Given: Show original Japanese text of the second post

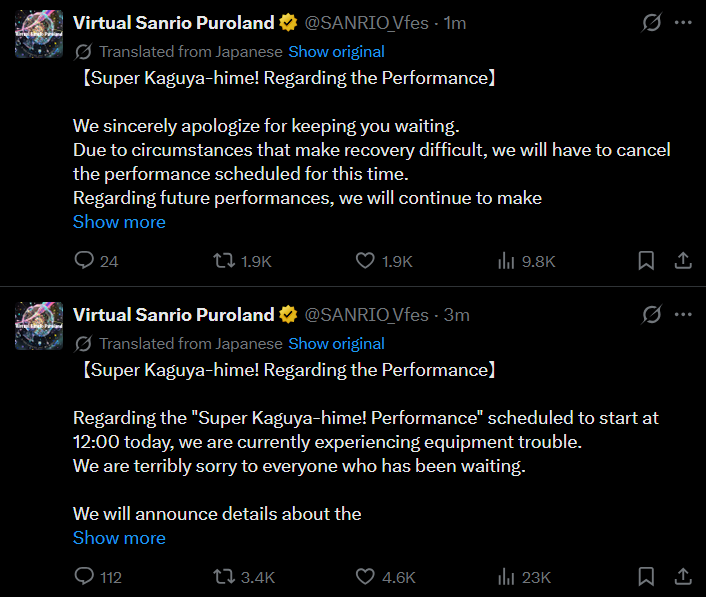Looking at the screenshot, I should tap(336, 344).
